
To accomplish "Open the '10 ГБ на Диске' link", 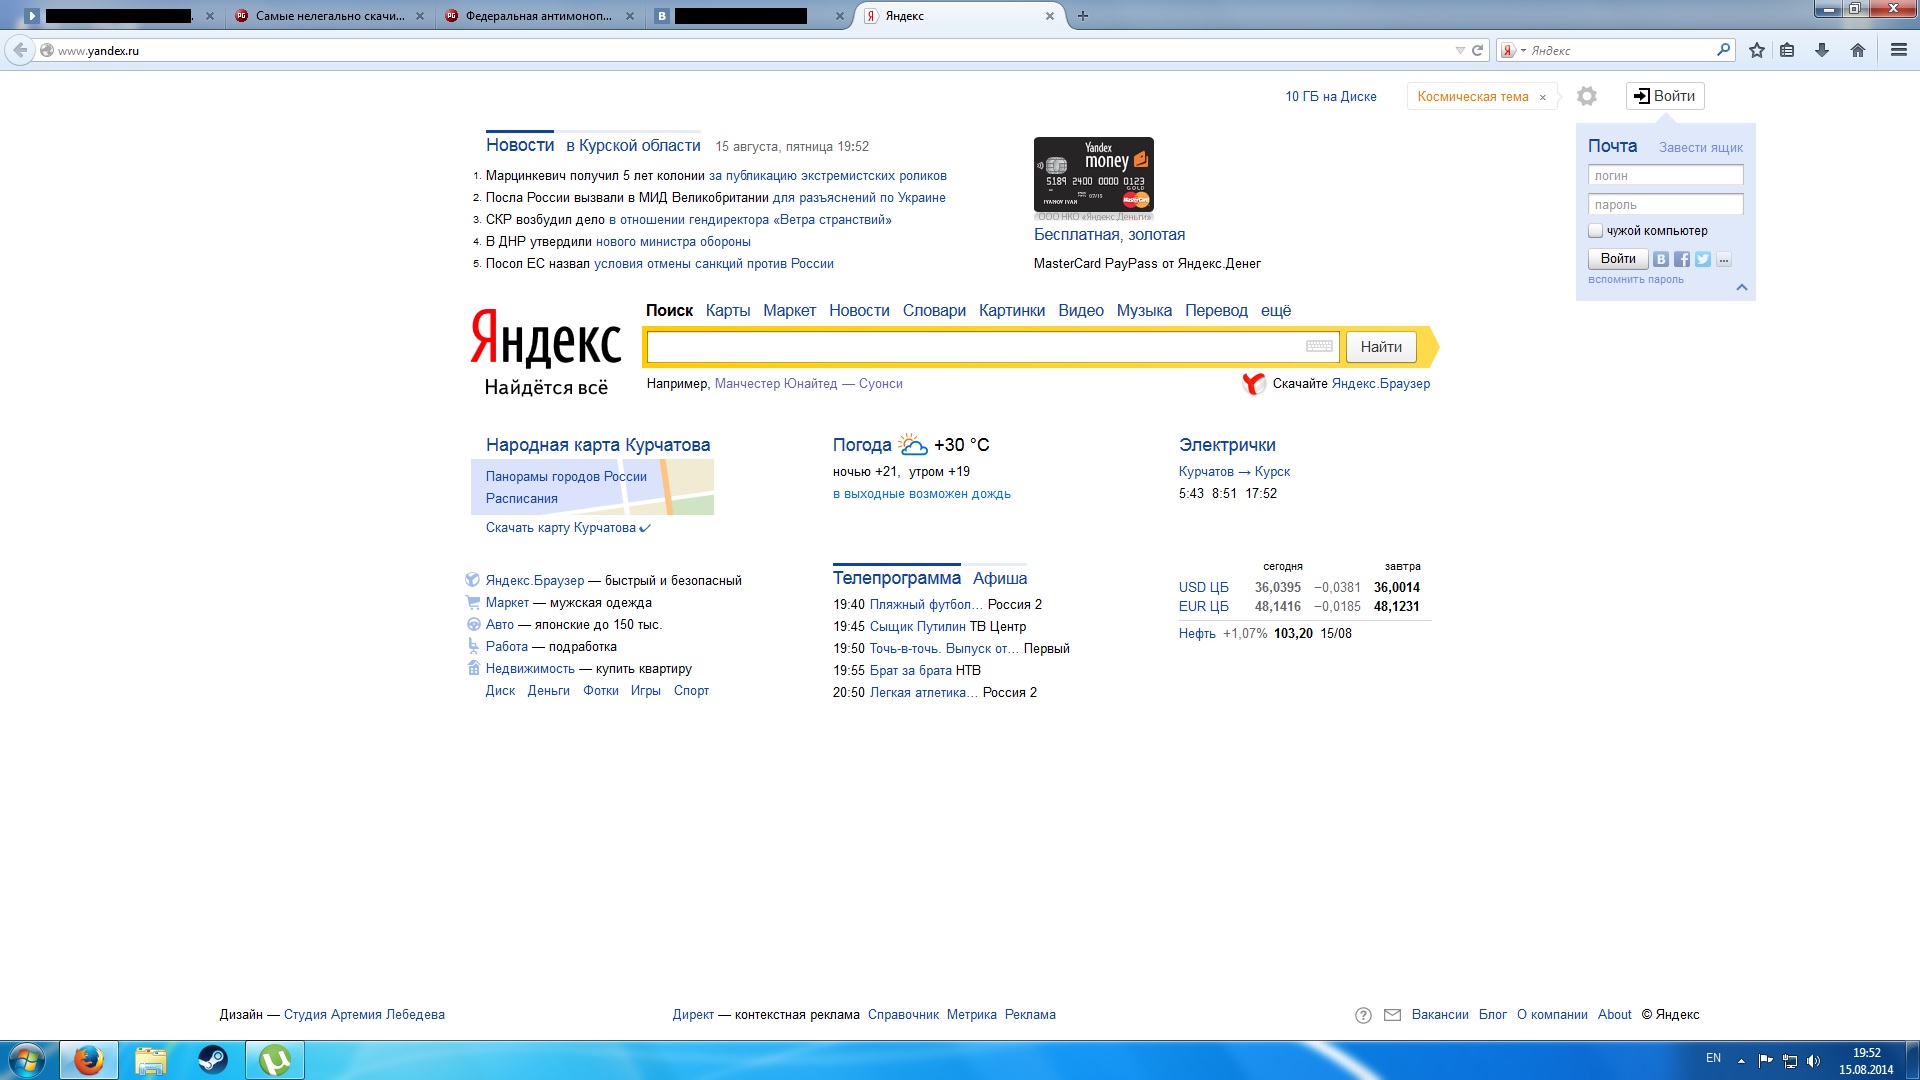I will click(x=1331, y=97).
